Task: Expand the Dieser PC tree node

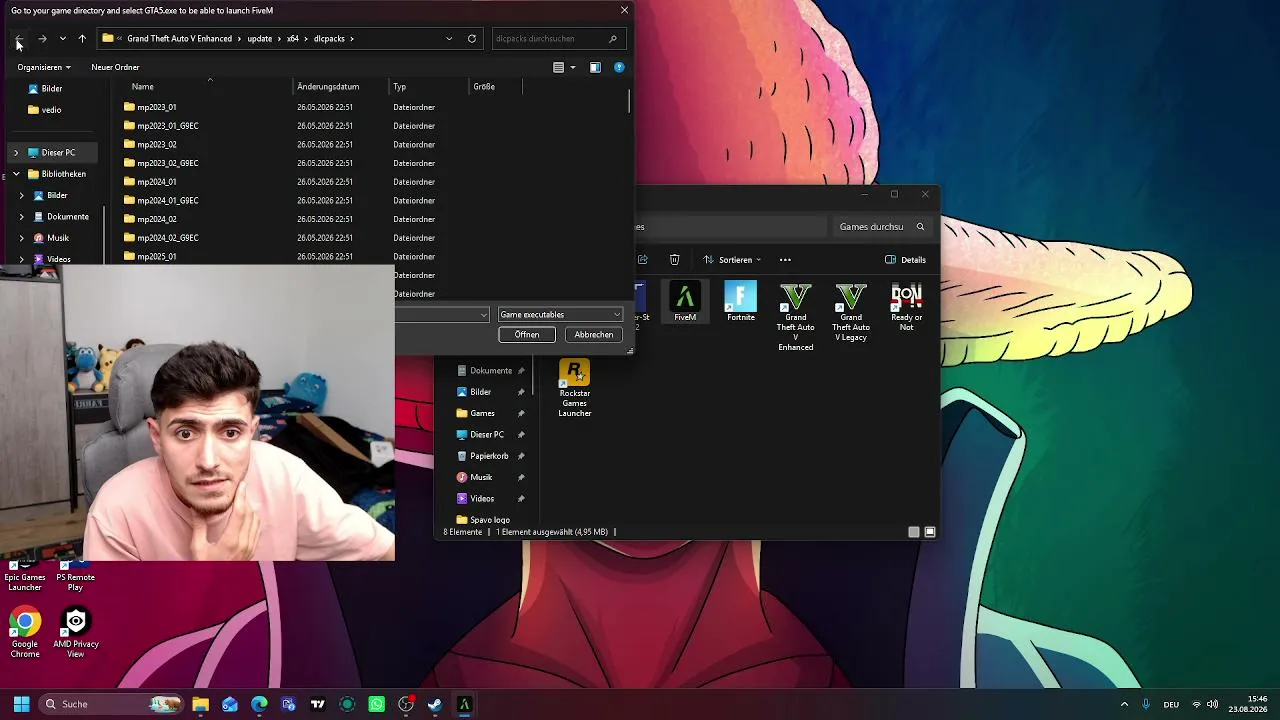Action: (x=15, y=153)
